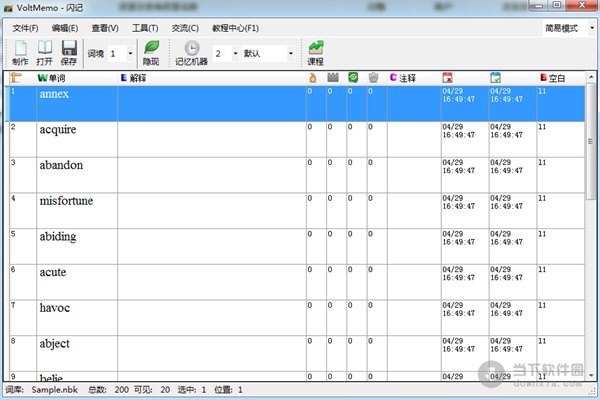Select the word 'abiding'
The width and height of the screenshot is (600, 400).
[58, 237]
